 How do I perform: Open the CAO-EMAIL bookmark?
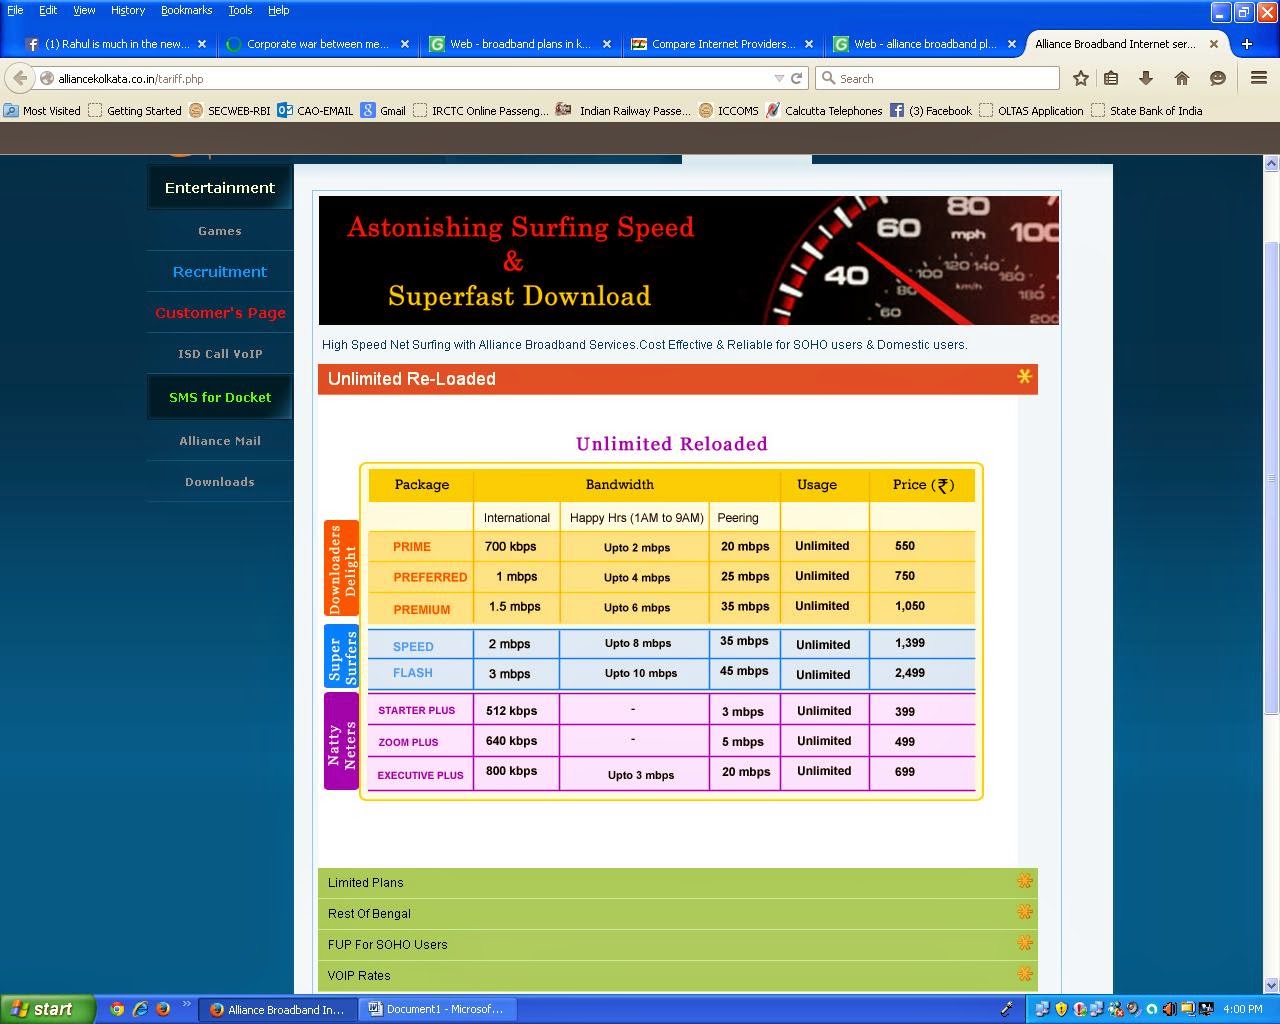[315, 111]
